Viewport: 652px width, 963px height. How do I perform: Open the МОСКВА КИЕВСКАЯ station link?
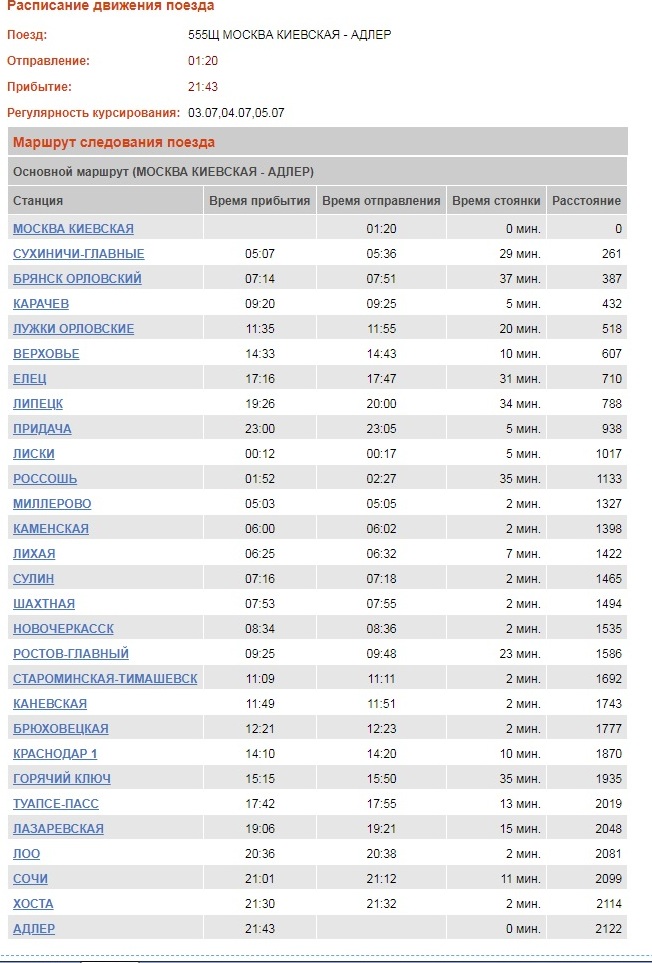pos(73,229)
